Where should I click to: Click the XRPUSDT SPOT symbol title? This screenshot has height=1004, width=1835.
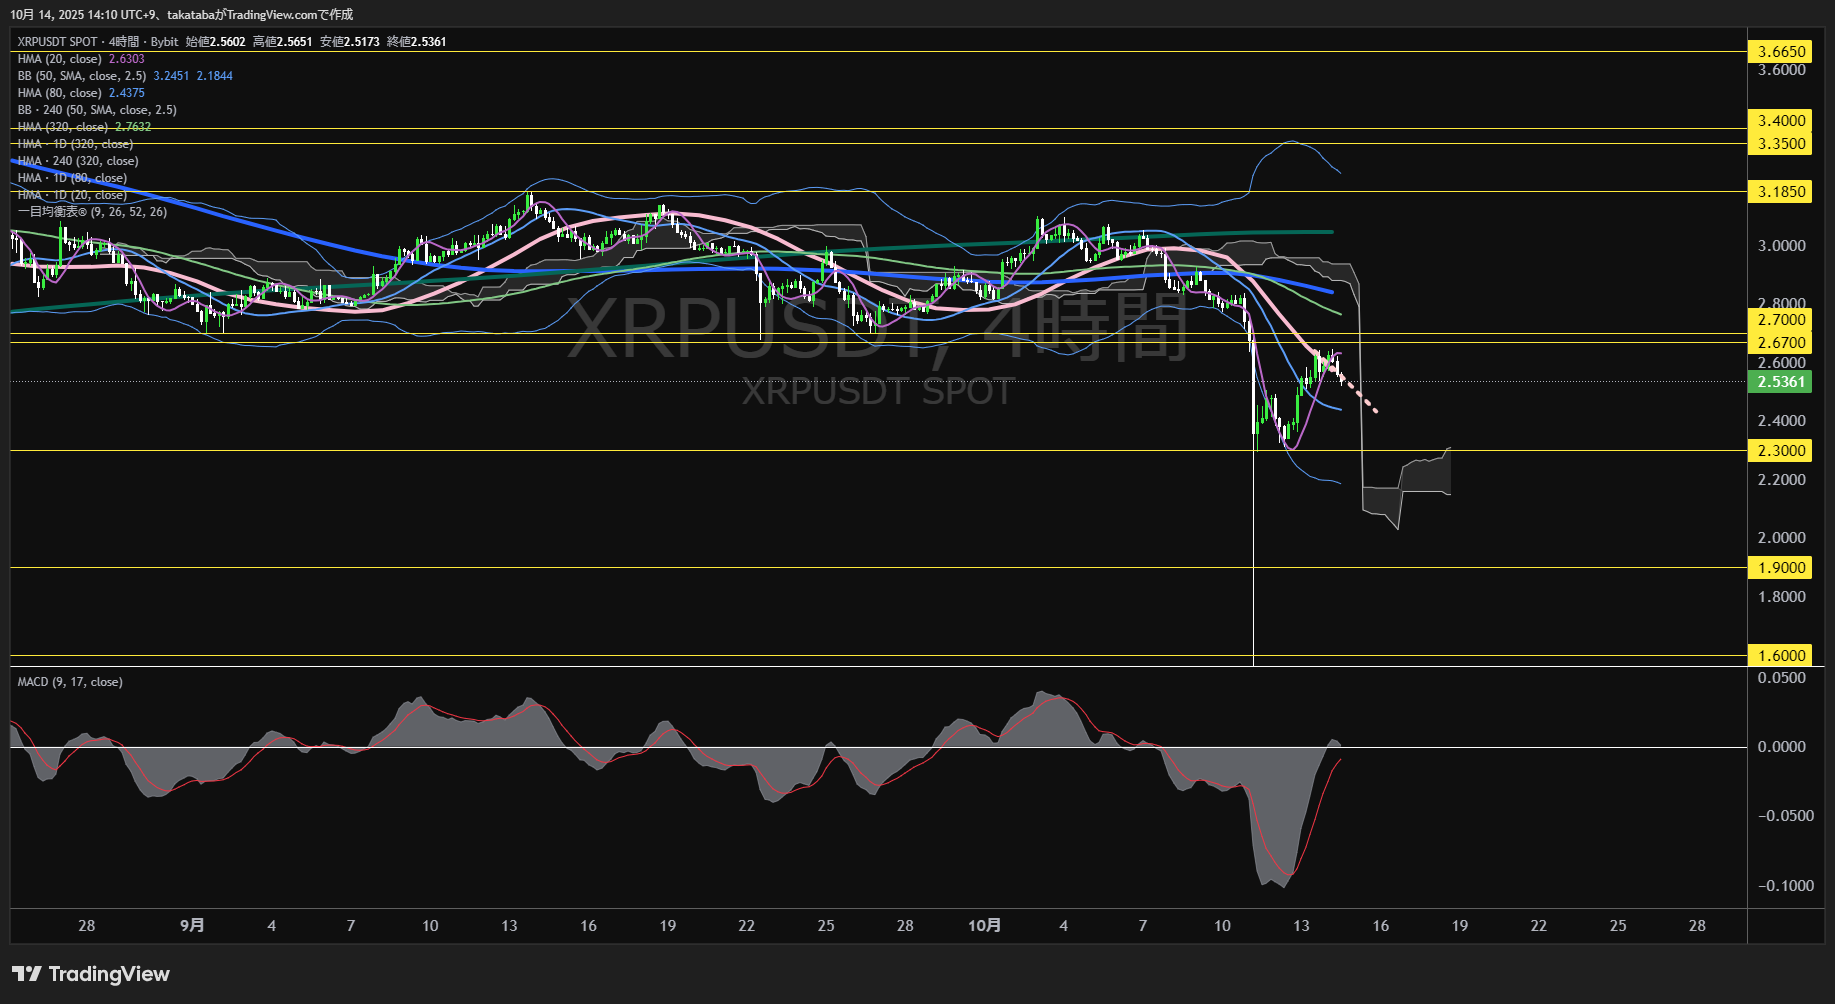[x=57, y=42]
